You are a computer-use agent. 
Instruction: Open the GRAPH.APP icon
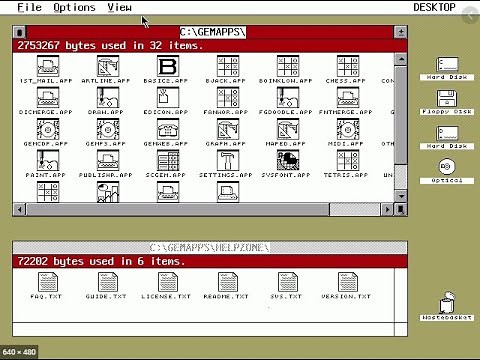point(228,129)
